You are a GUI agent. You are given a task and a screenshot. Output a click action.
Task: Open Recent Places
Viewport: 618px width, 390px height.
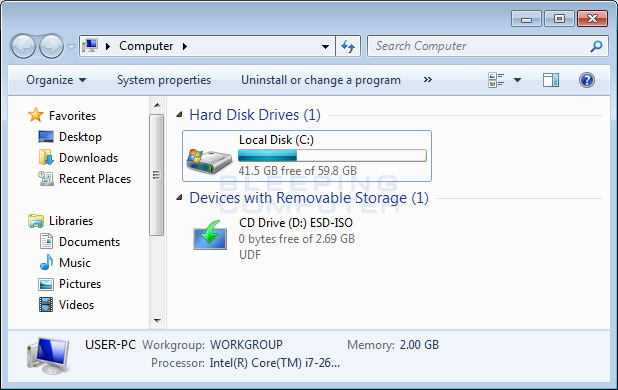click(x=95, y=179)
